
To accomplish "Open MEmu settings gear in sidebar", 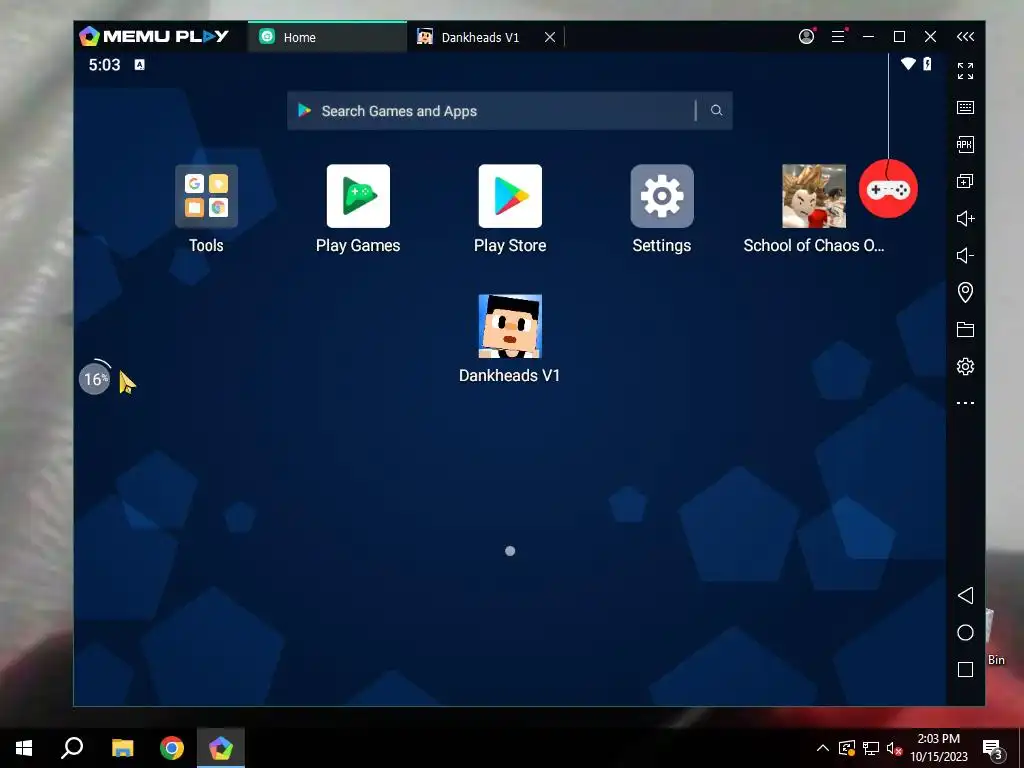I will (x=965, y=366).
